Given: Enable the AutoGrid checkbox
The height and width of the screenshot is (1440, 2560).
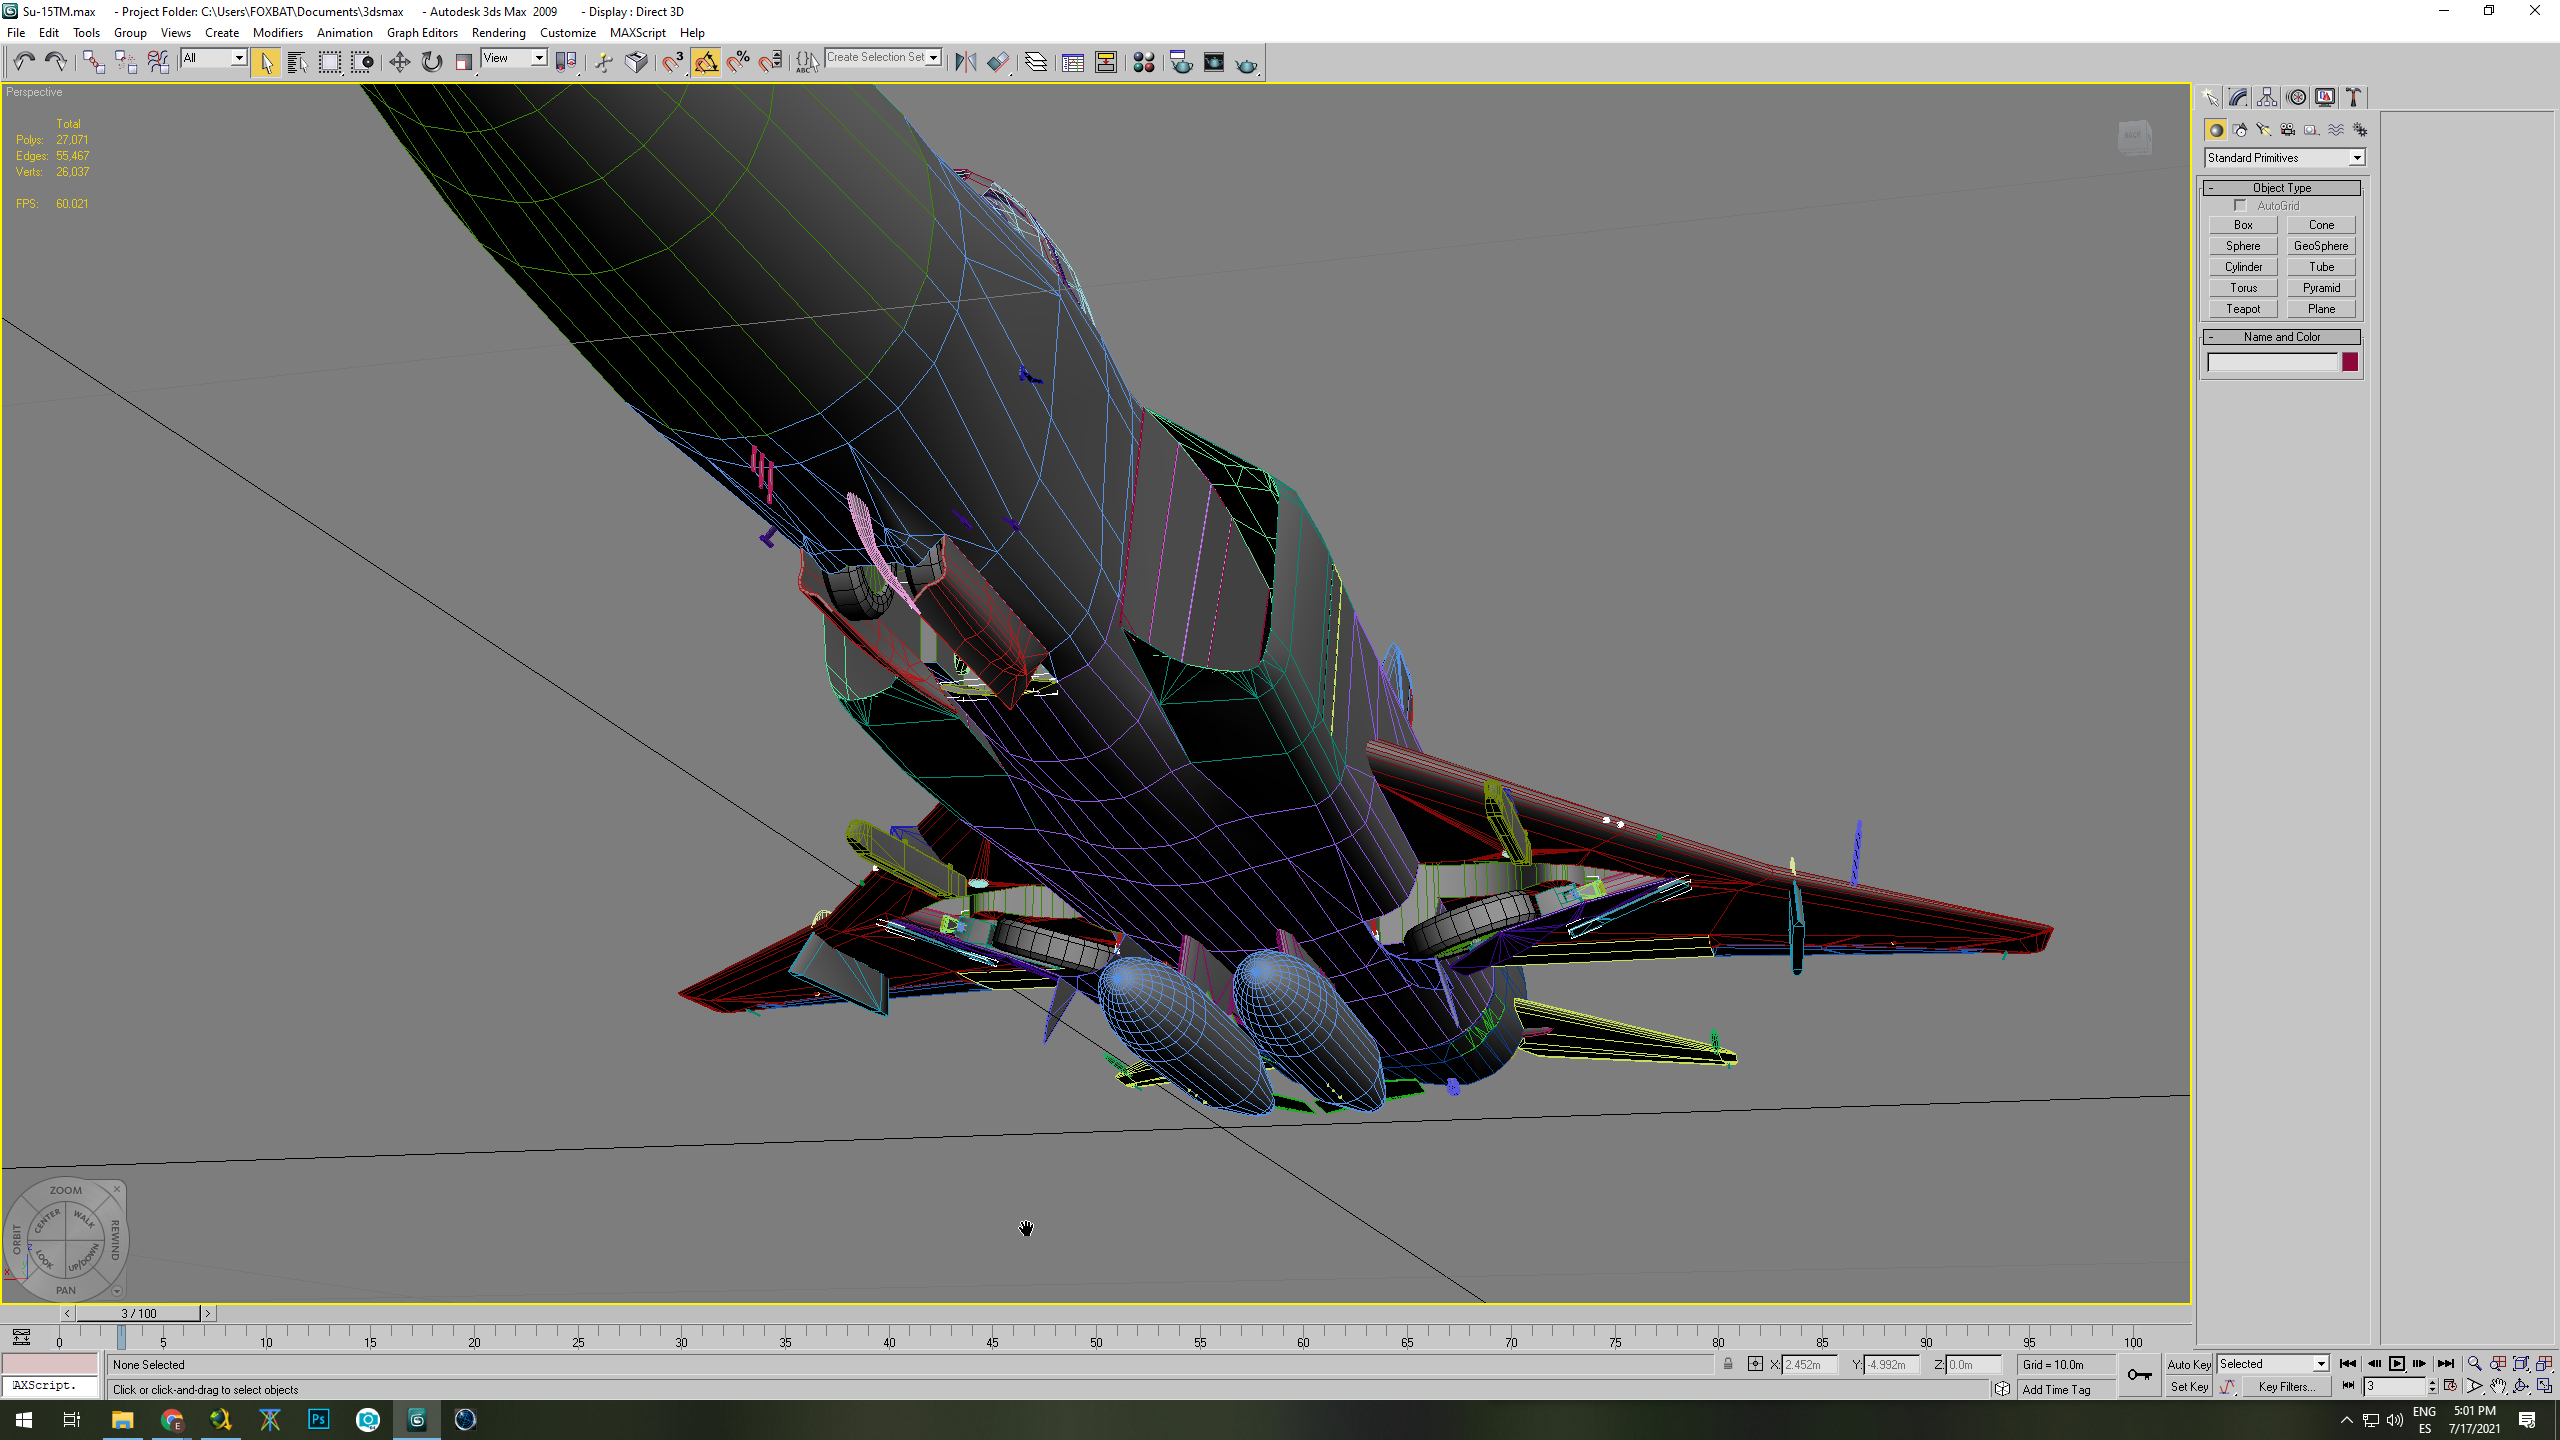Looking at the screenshot, I should (2240, 206).
